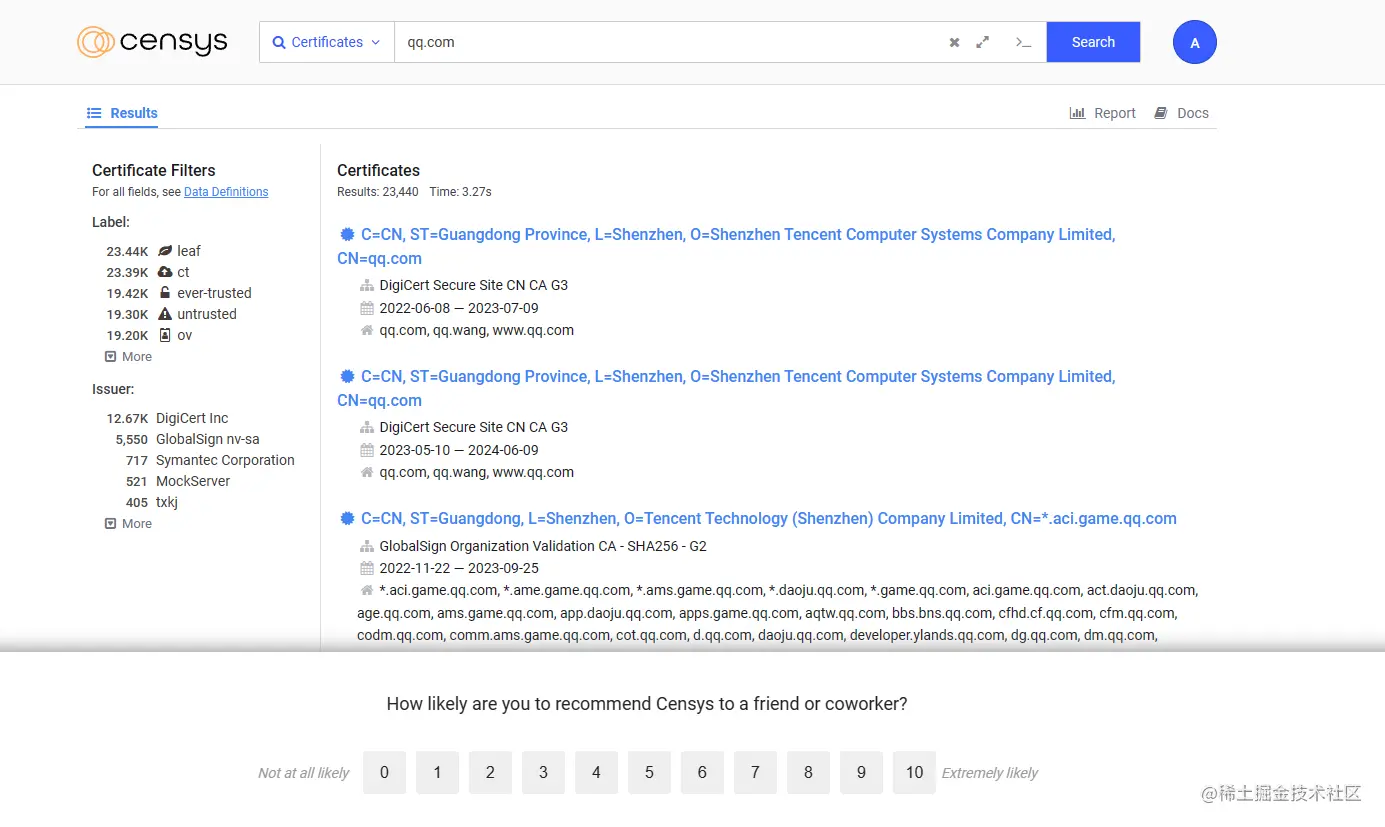Click the Censys logo
The width and height of the screenshot is (1385, 827).
(x=152, y=42)
